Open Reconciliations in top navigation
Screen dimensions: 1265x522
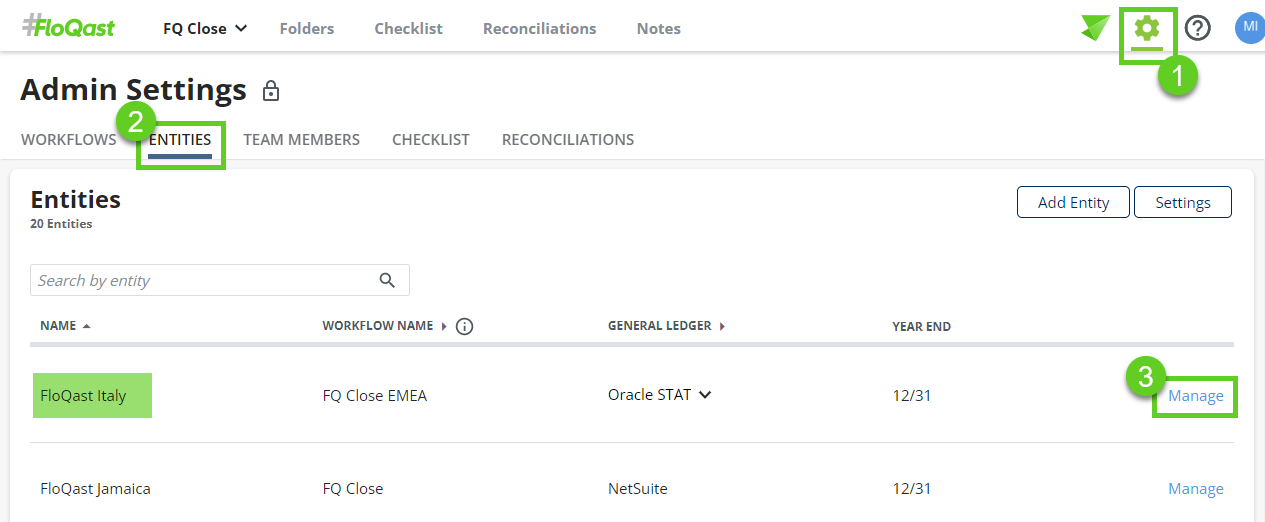[540, 29]
